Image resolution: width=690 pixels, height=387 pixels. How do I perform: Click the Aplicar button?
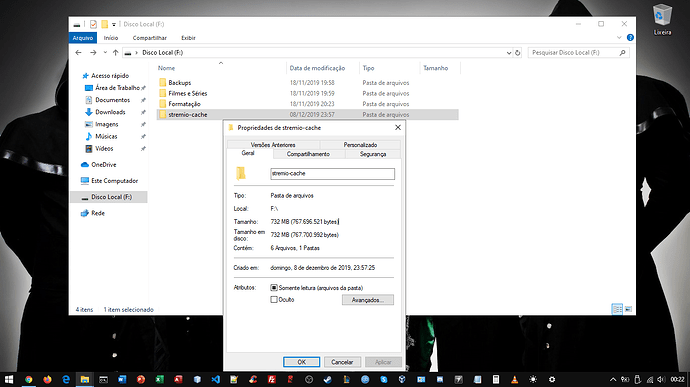383,362
